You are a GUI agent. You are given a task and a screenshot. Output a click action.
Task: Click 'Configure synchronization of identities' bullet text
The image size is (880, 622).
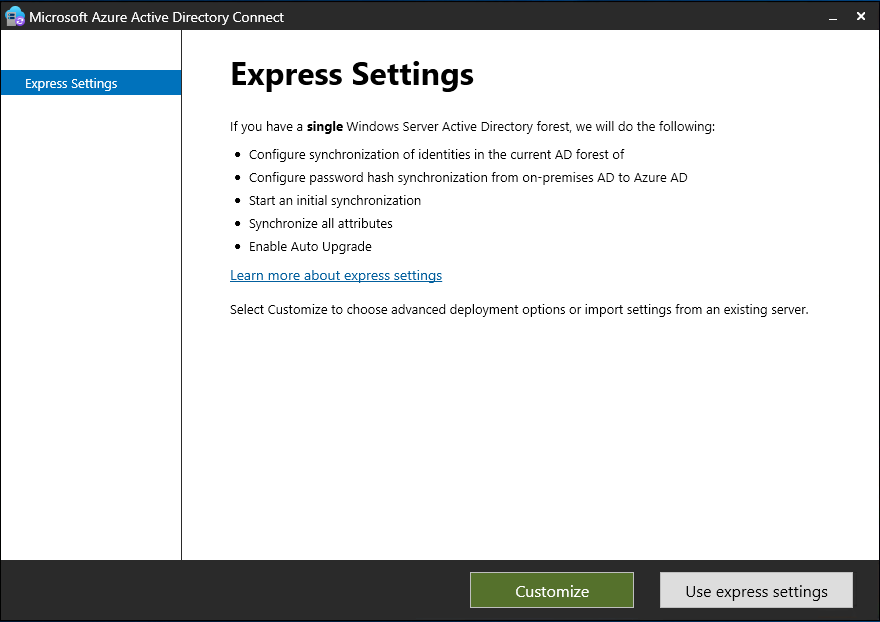pos(436,154)
